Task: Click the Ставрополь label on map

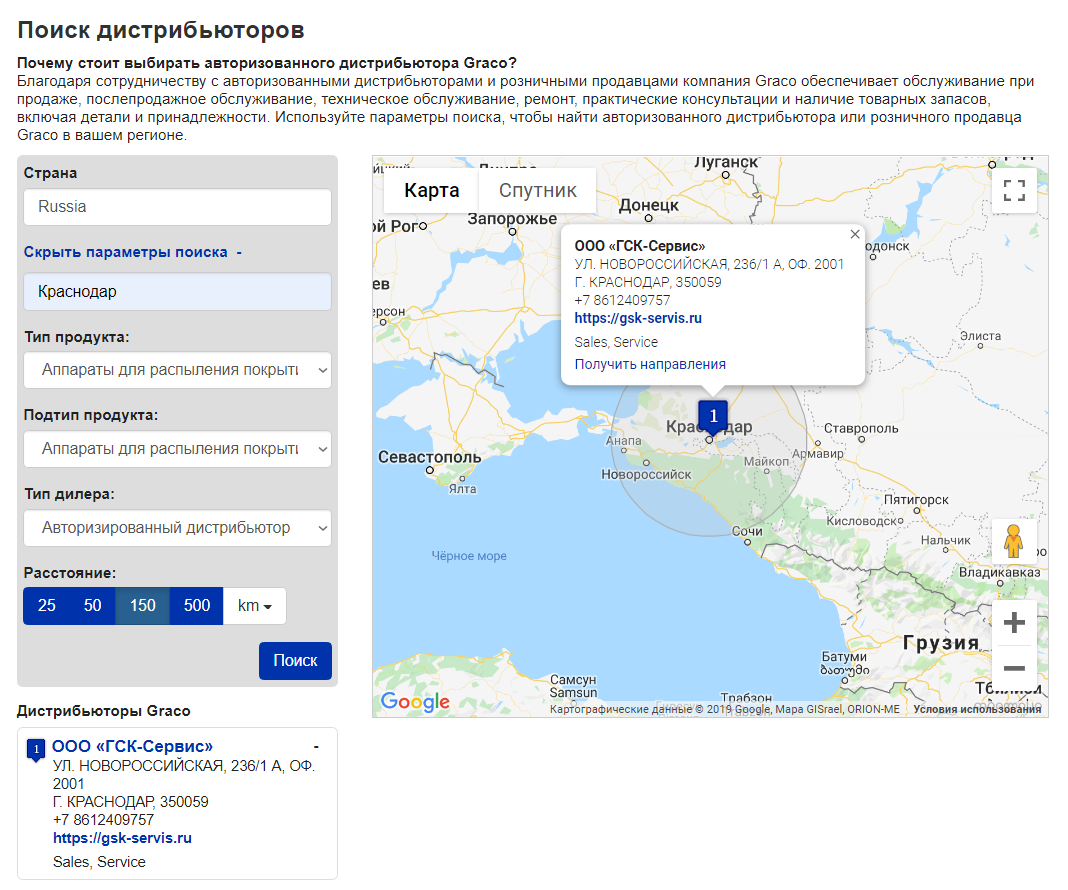Action: click(x=861, y=428)
